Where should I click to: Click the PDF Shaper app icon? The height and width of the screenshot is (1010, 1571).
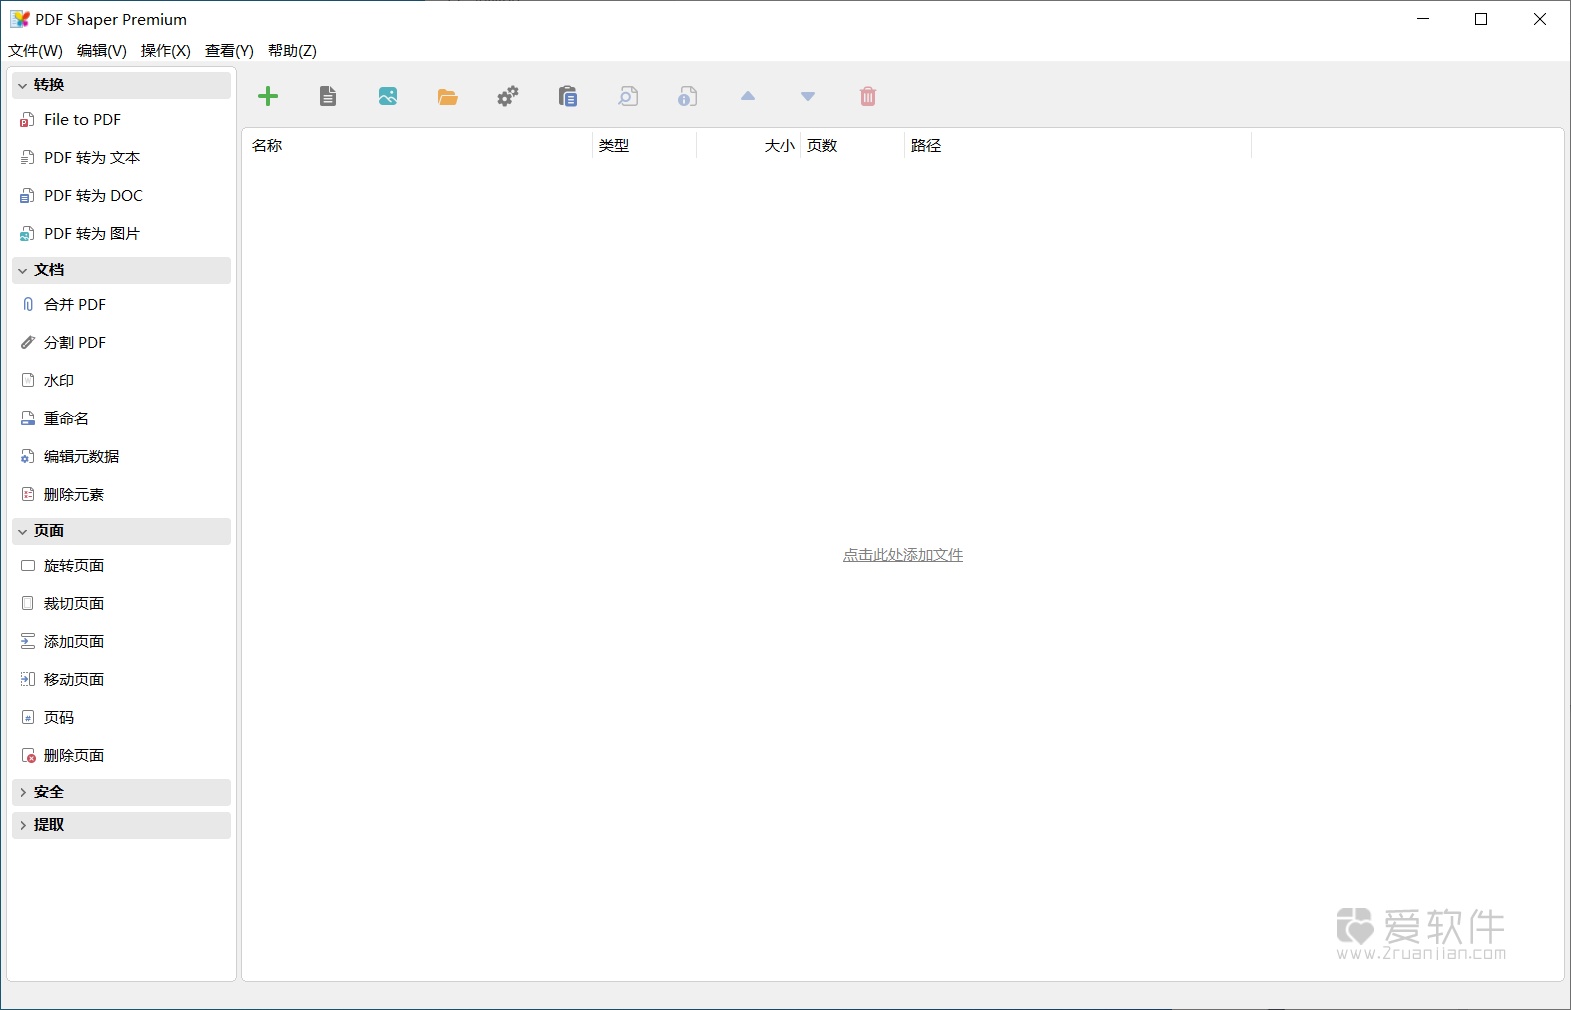(x=19, y=19)
